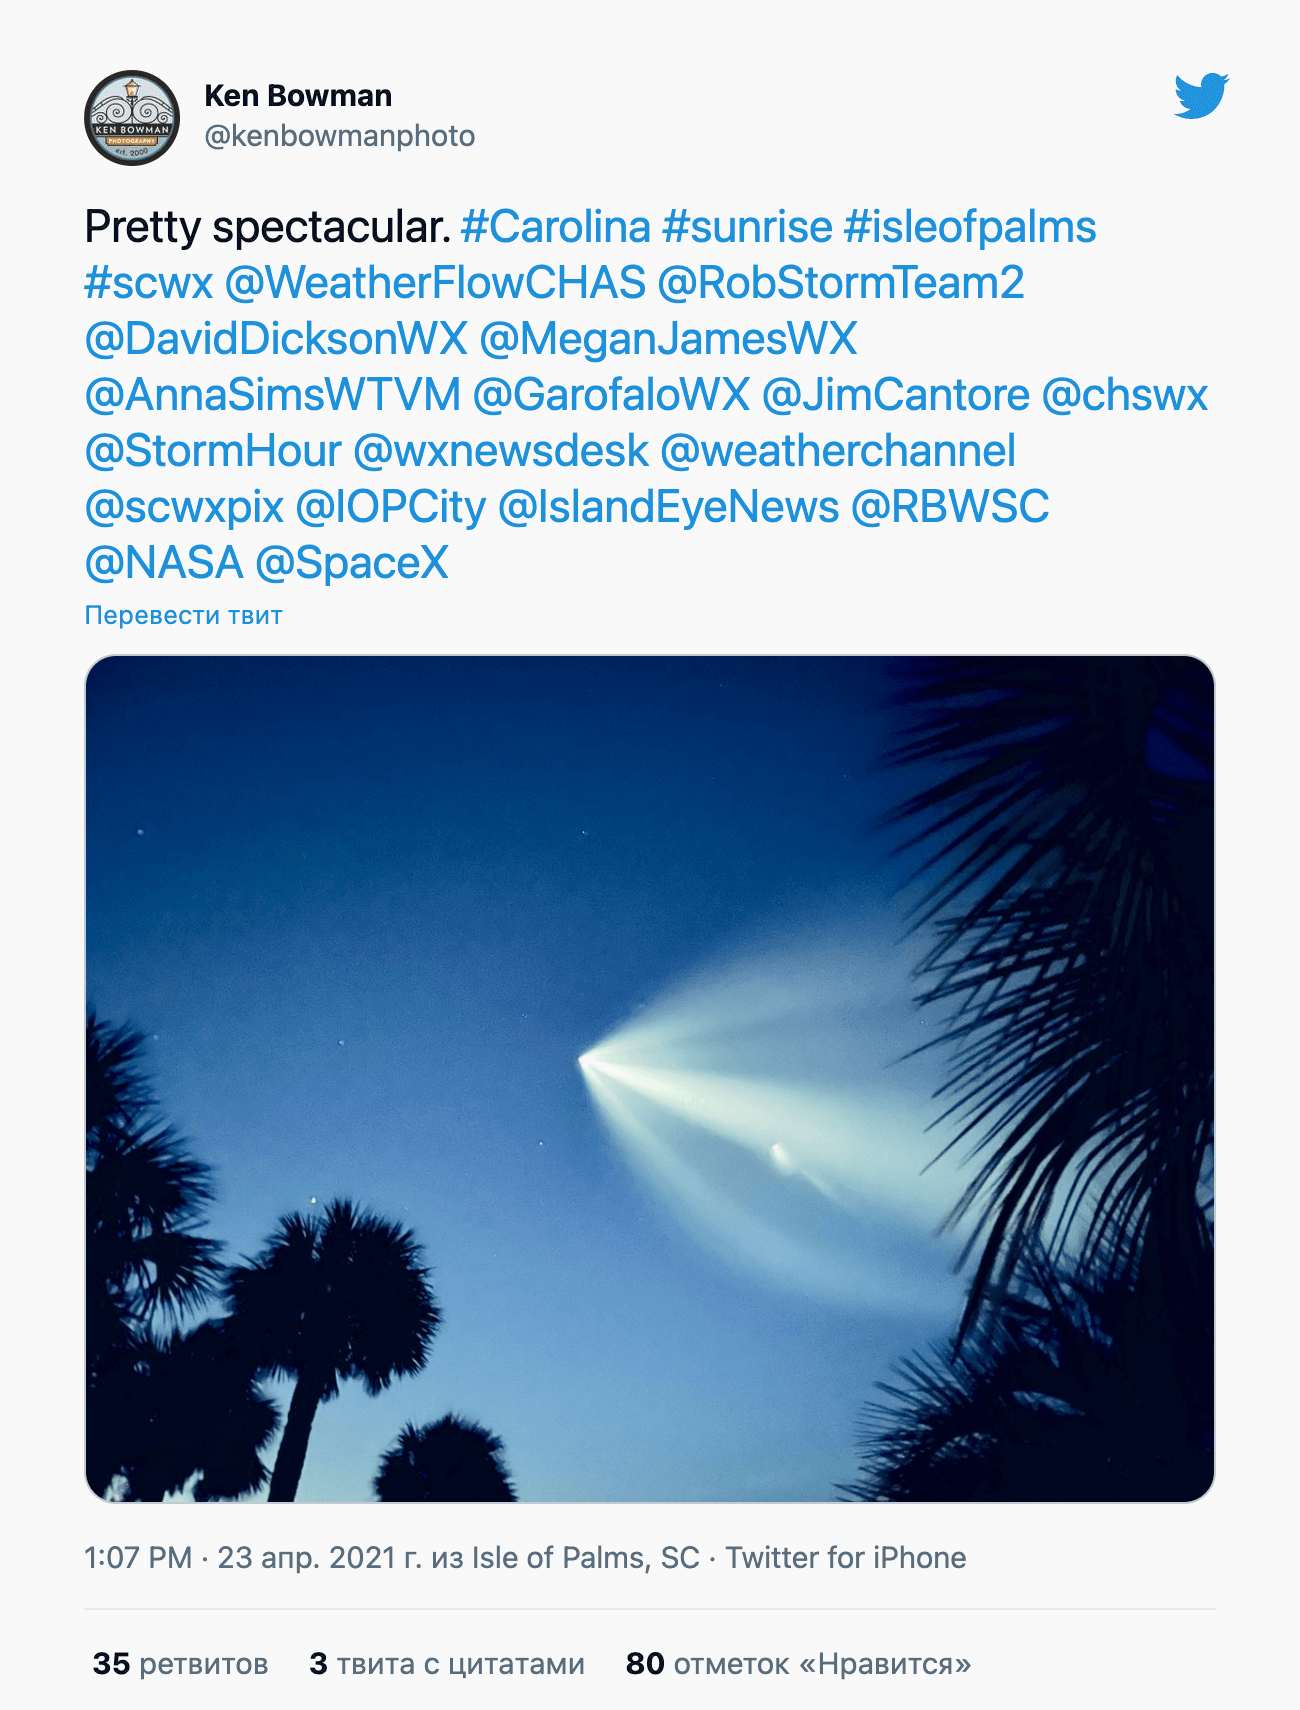This screenshot has height=1710, width=1300.
Task: Visit the @weatherchannel profile mention
Action: (x=838, y=451)
